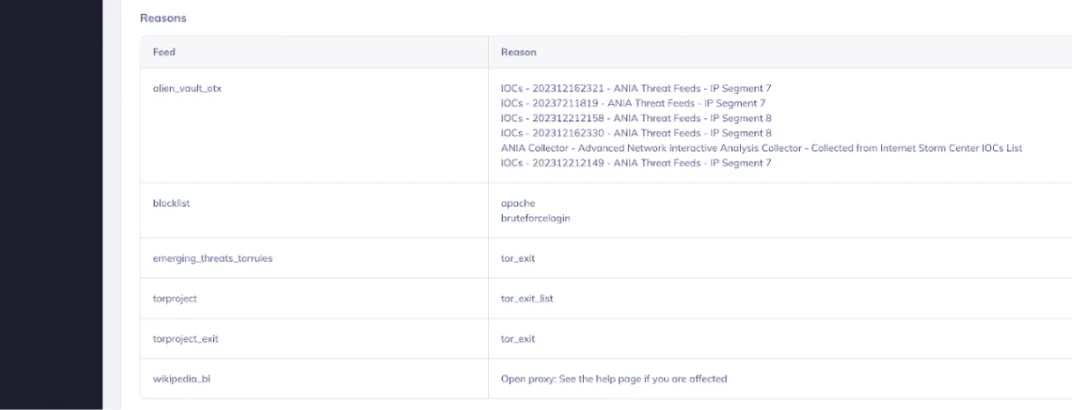
Task: Click the tor_exit_list reason
Action: pos(526,298)
